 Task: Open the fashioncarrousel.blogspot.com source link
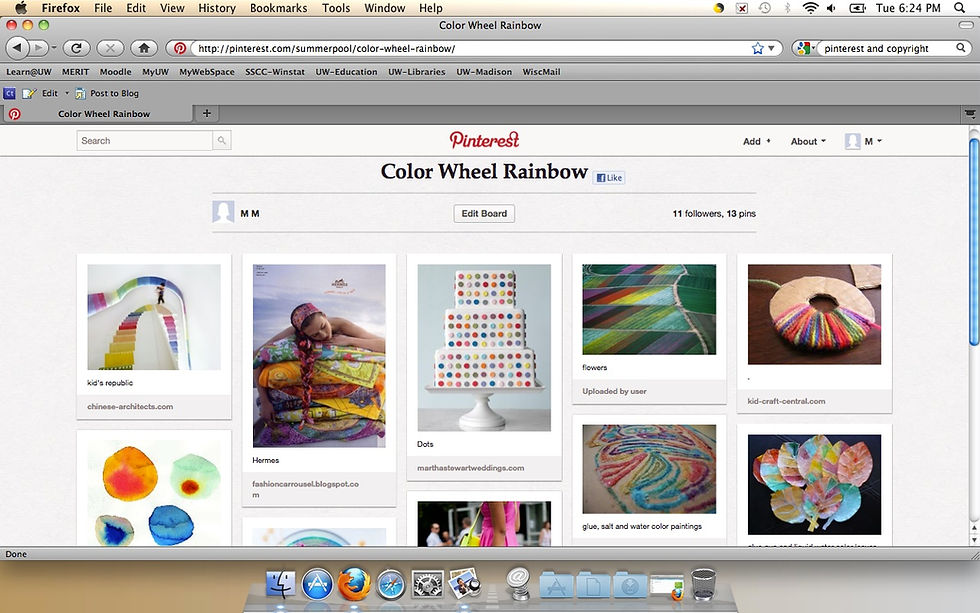tap(306, 489)
